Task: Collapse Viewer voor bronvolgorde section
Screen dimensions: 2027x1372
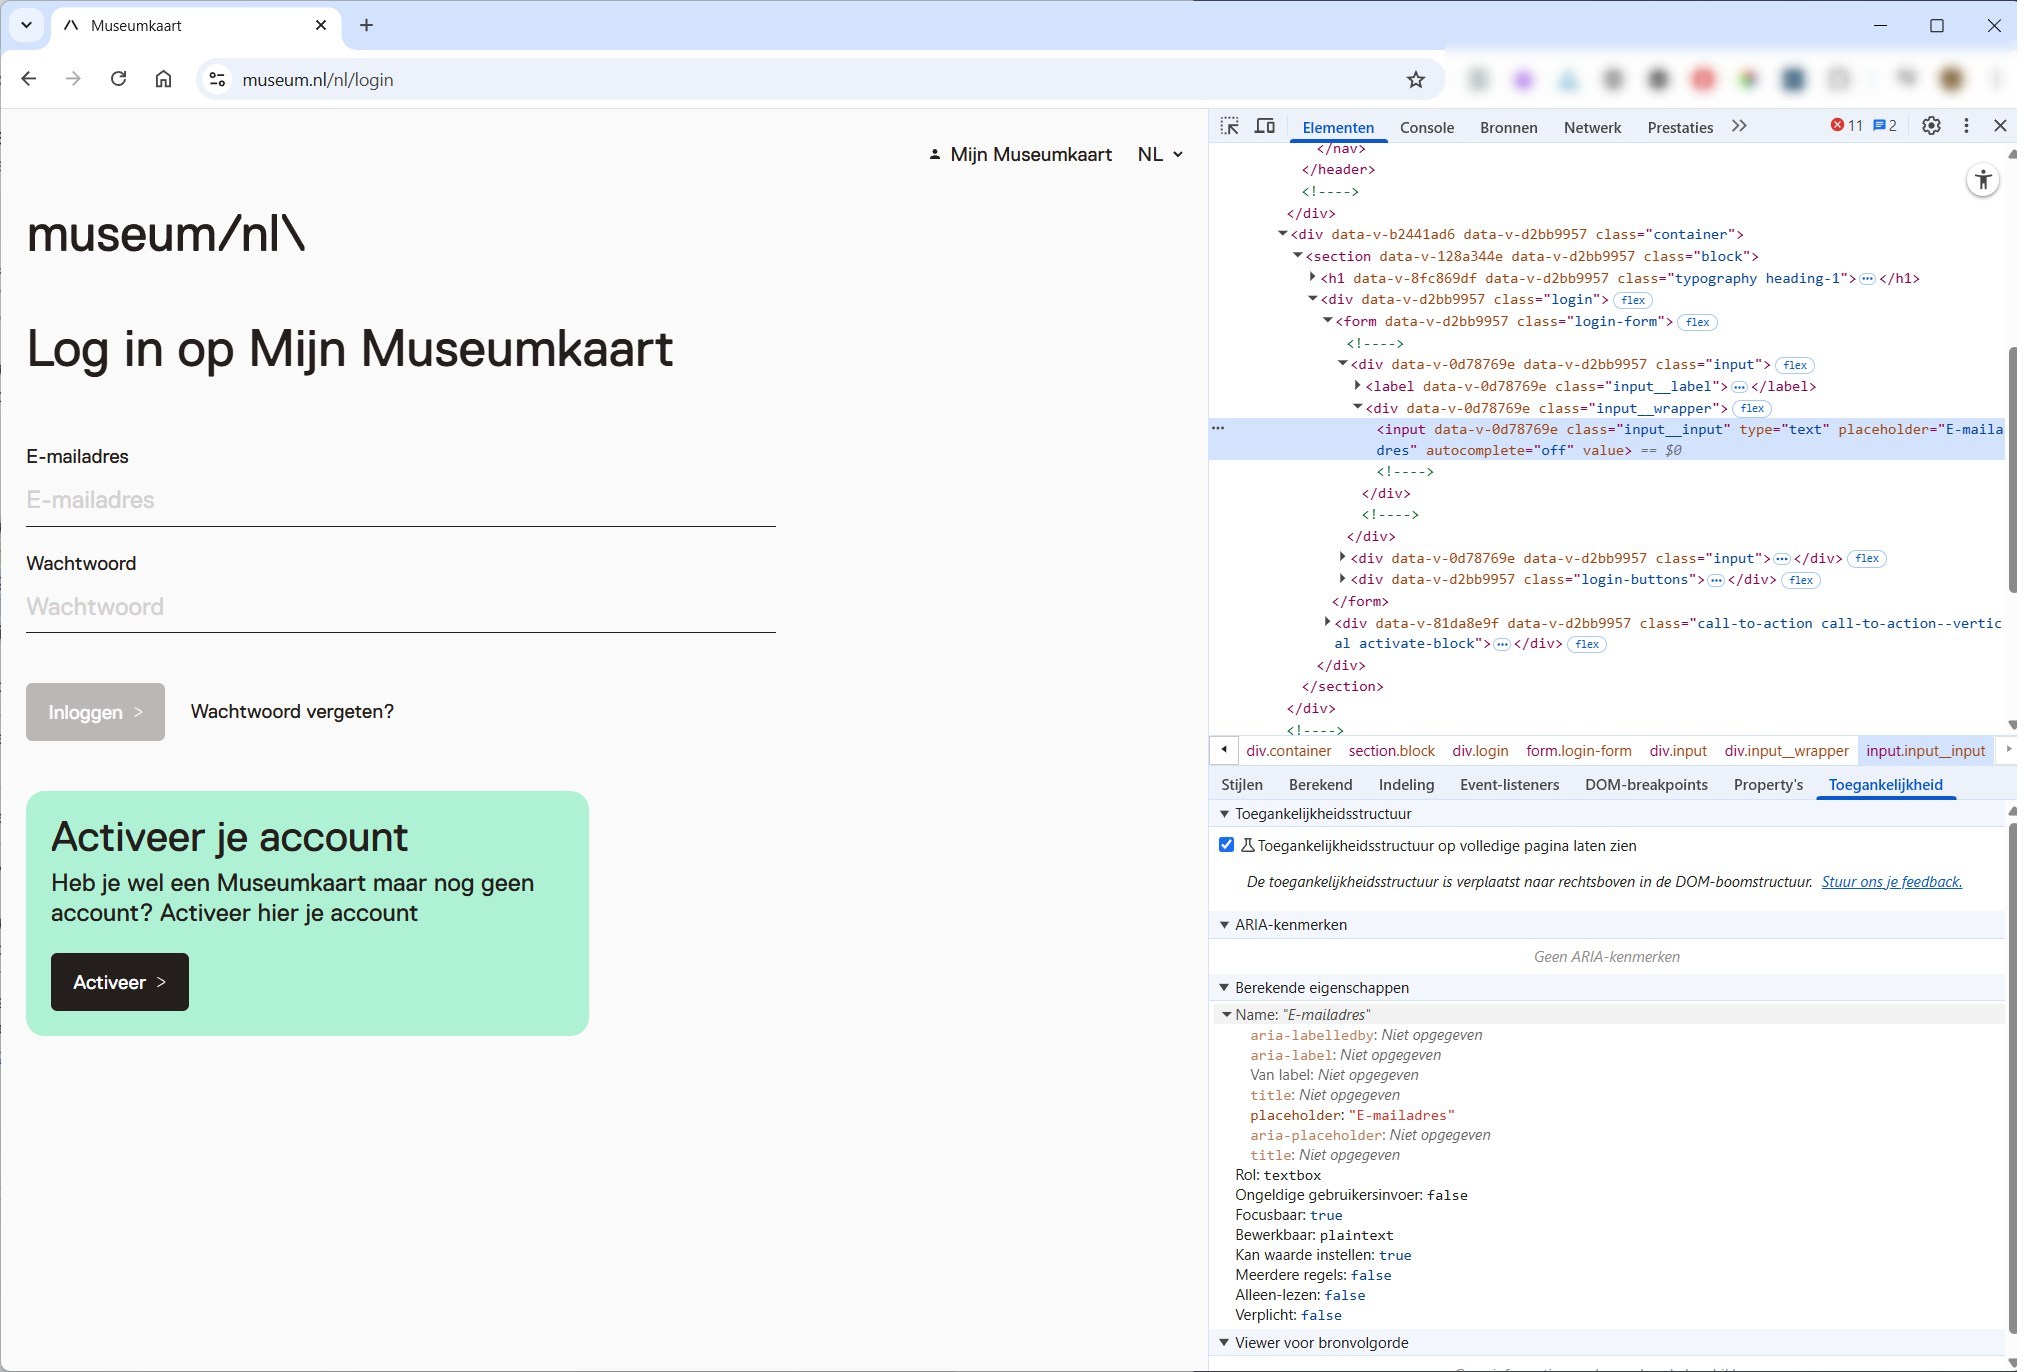Action: pyautogui.click(x=1224, y=1343)
